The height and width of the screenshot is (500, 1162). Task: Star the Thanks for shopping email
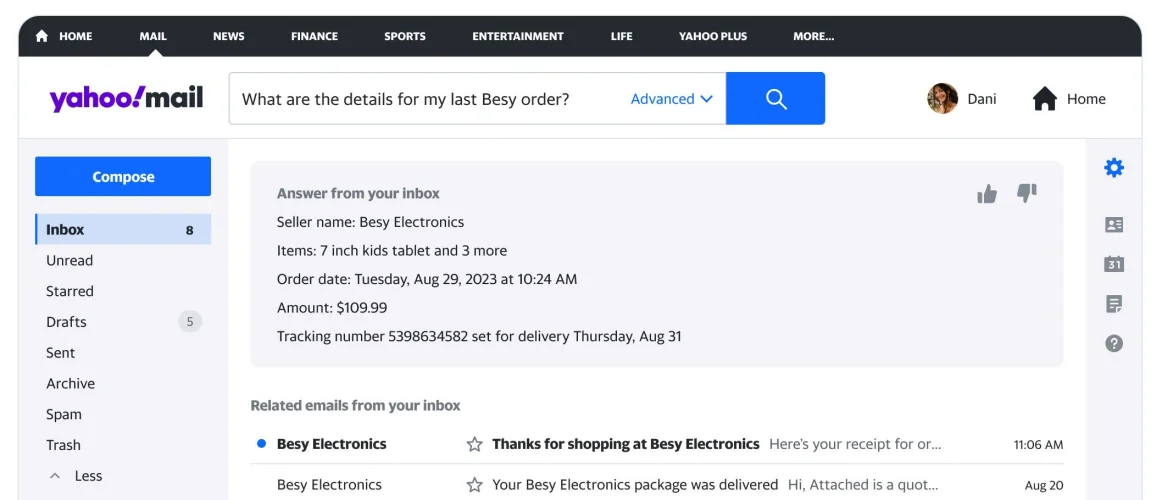474,444
